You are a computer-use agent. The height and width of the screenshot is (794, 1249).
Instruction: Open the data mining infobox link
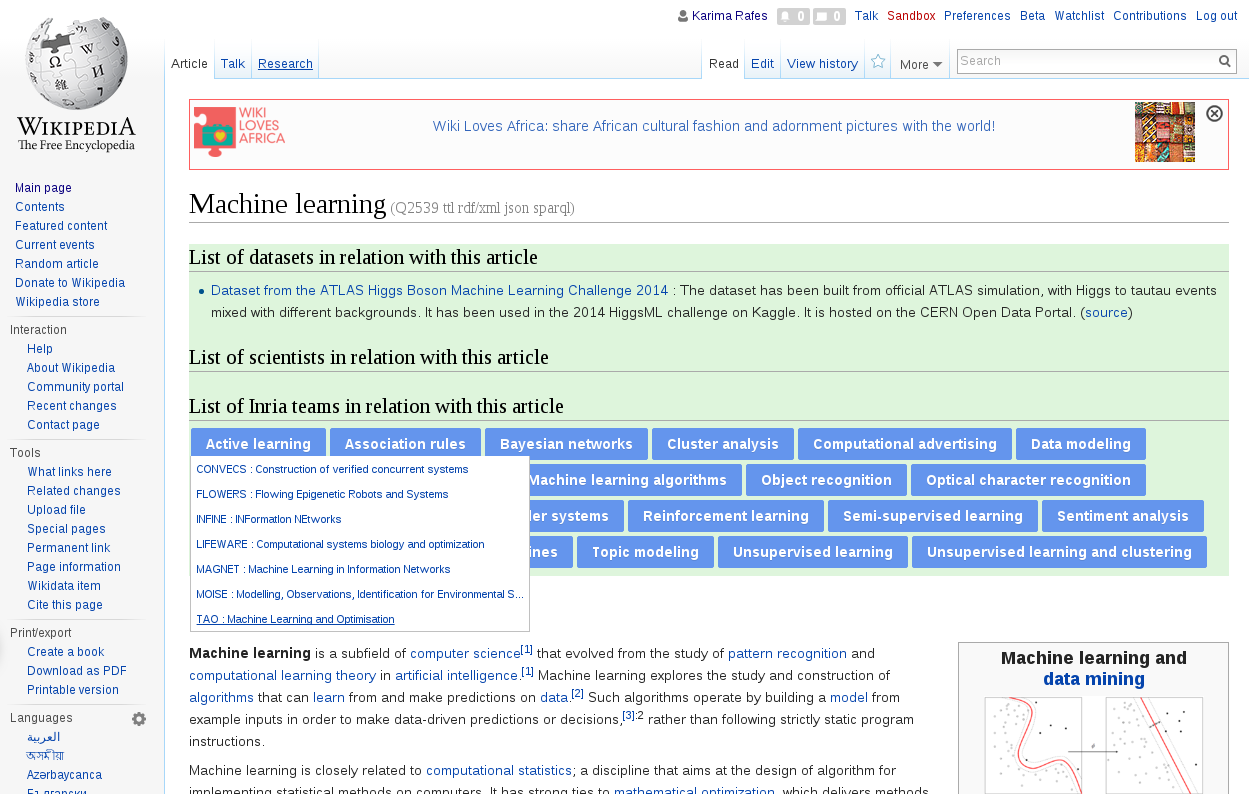(x=1093, y=679)
